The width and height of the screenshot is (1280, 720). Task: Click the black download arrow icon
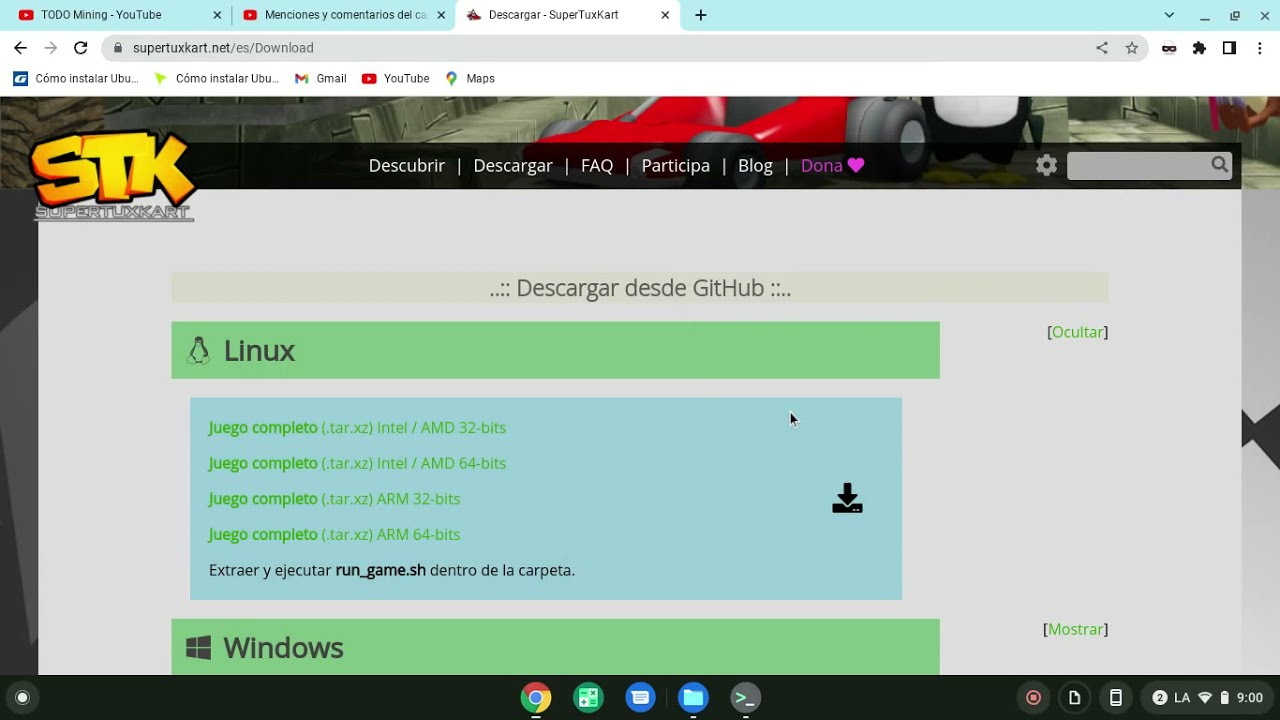[847, 498]
